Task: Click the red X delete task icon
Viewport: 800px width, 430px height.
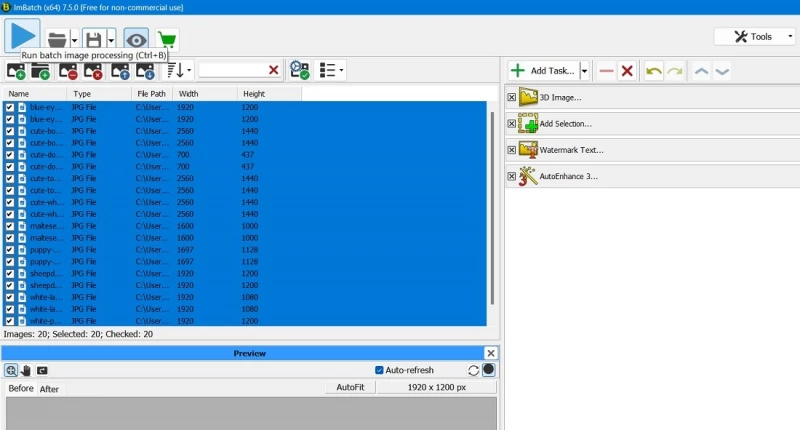Action: click(627, 71)
